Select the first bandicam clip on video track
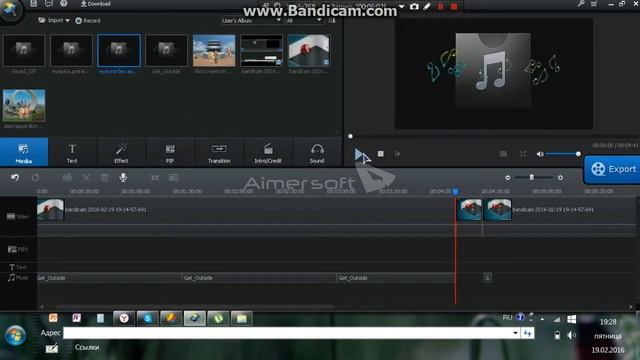The height and width of the screenshot is (360, 640). click(246, 210)
